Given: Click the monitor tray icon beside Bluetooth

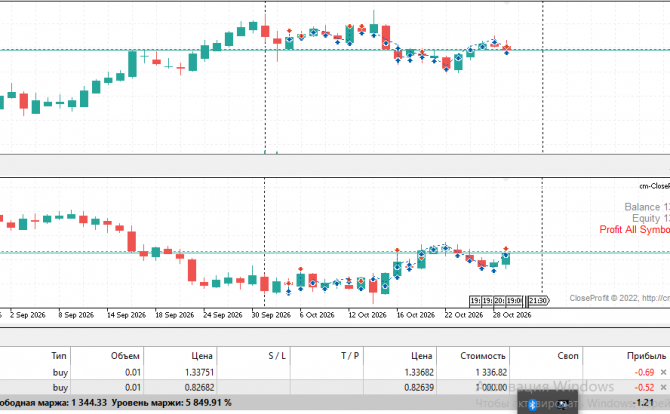Looking at the screenshot, I should coord(562,405).
